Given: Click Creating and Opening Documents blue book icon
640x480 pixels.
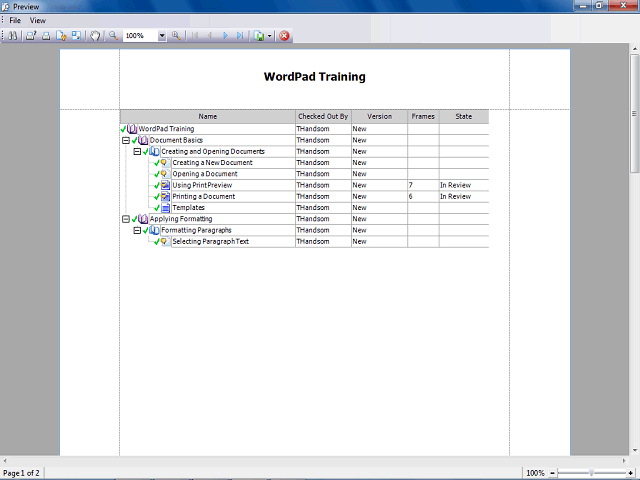Looking at the screenshot, I should tap(154, 151).
